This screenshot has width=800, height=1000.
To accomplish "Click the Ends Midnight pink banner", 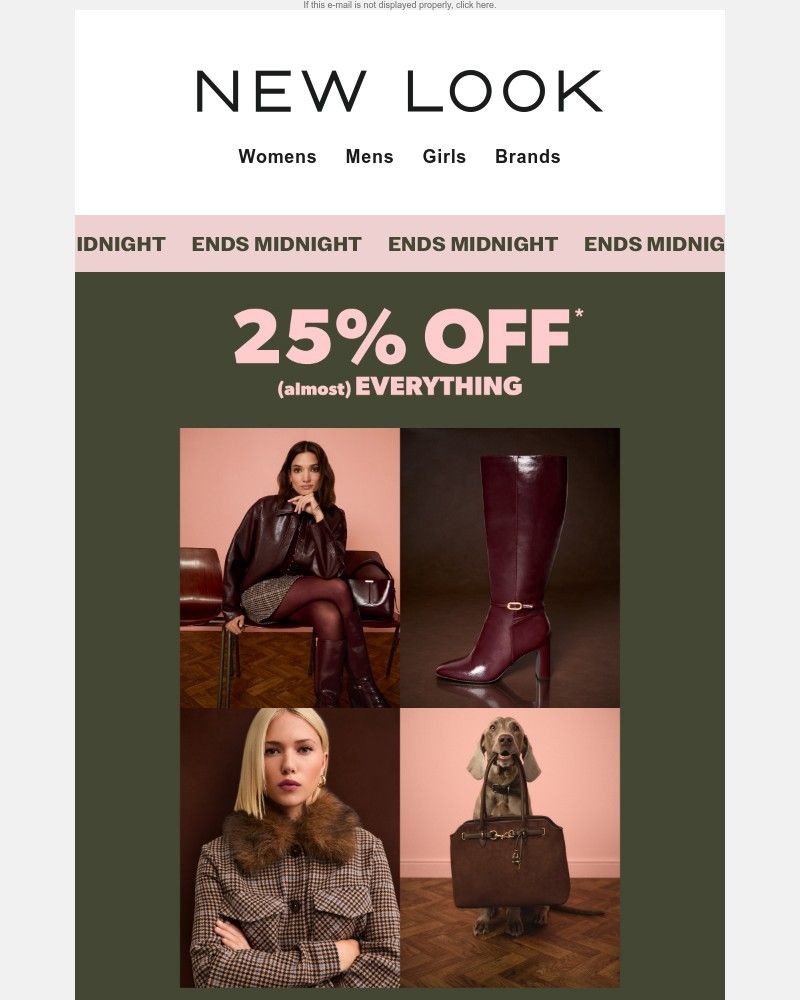I will click(x=400, y=244).
